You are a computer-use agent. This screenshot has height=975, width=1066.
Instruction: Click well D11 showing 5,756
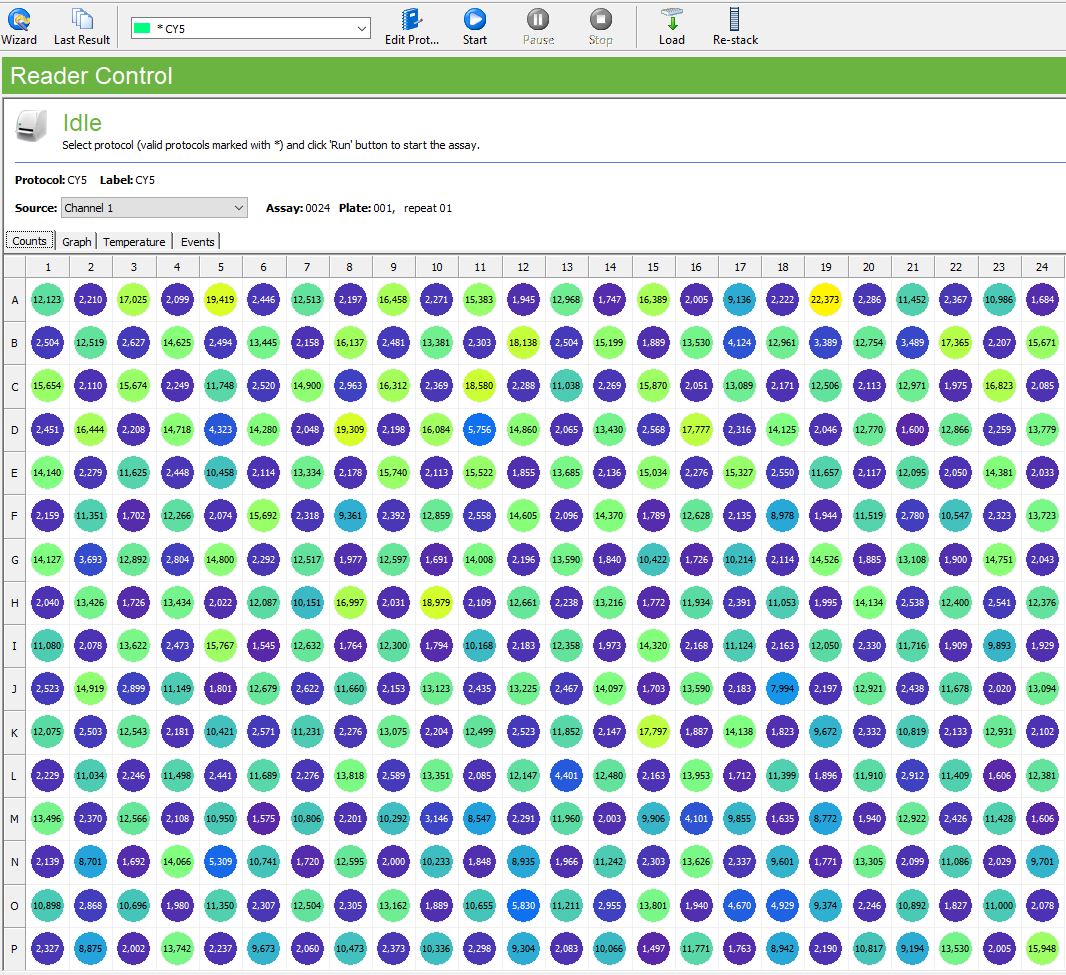point(480,429)
